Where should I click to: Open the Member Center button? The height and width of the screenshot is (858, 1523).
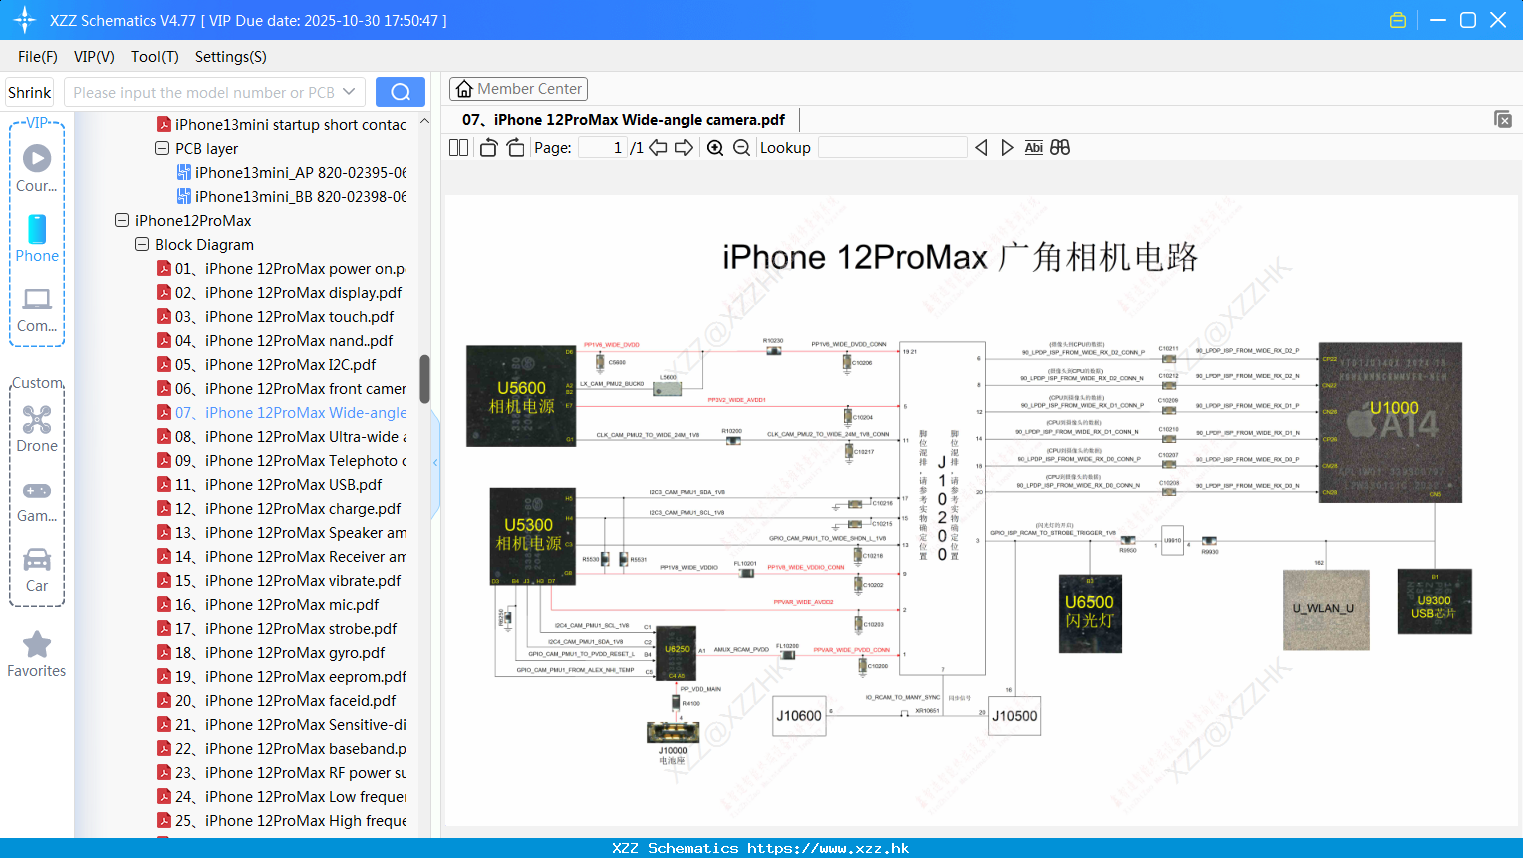point(518,89)
